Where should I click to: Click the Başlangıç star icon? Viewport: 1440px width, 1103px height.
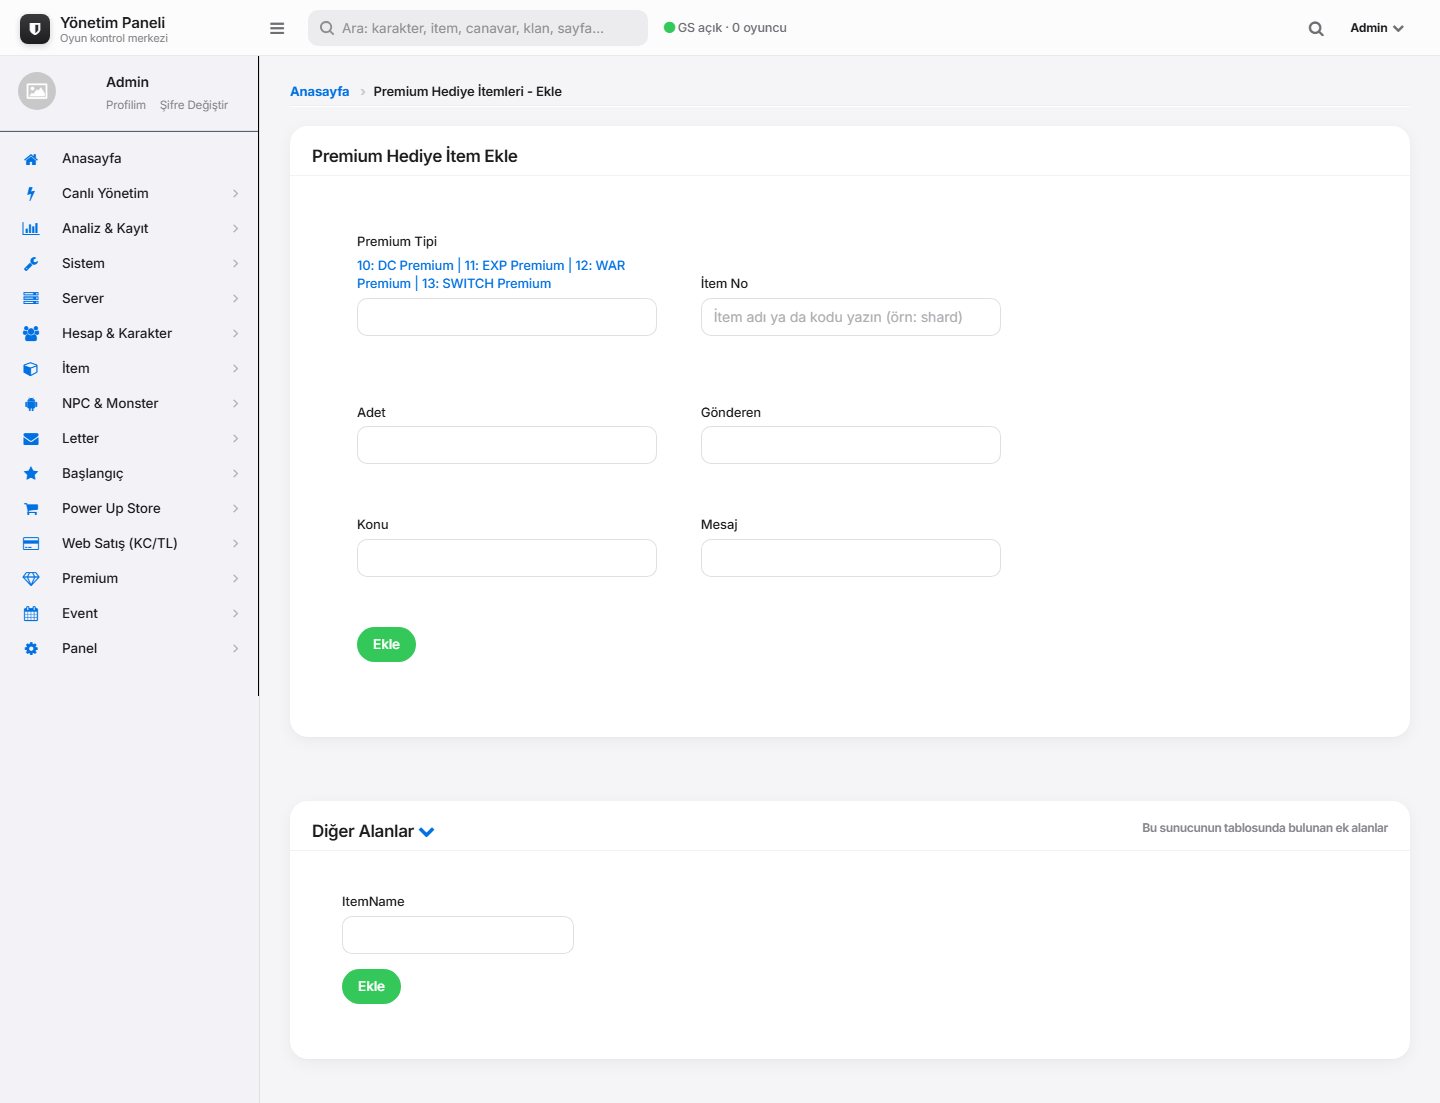click(x=31, y=474)
